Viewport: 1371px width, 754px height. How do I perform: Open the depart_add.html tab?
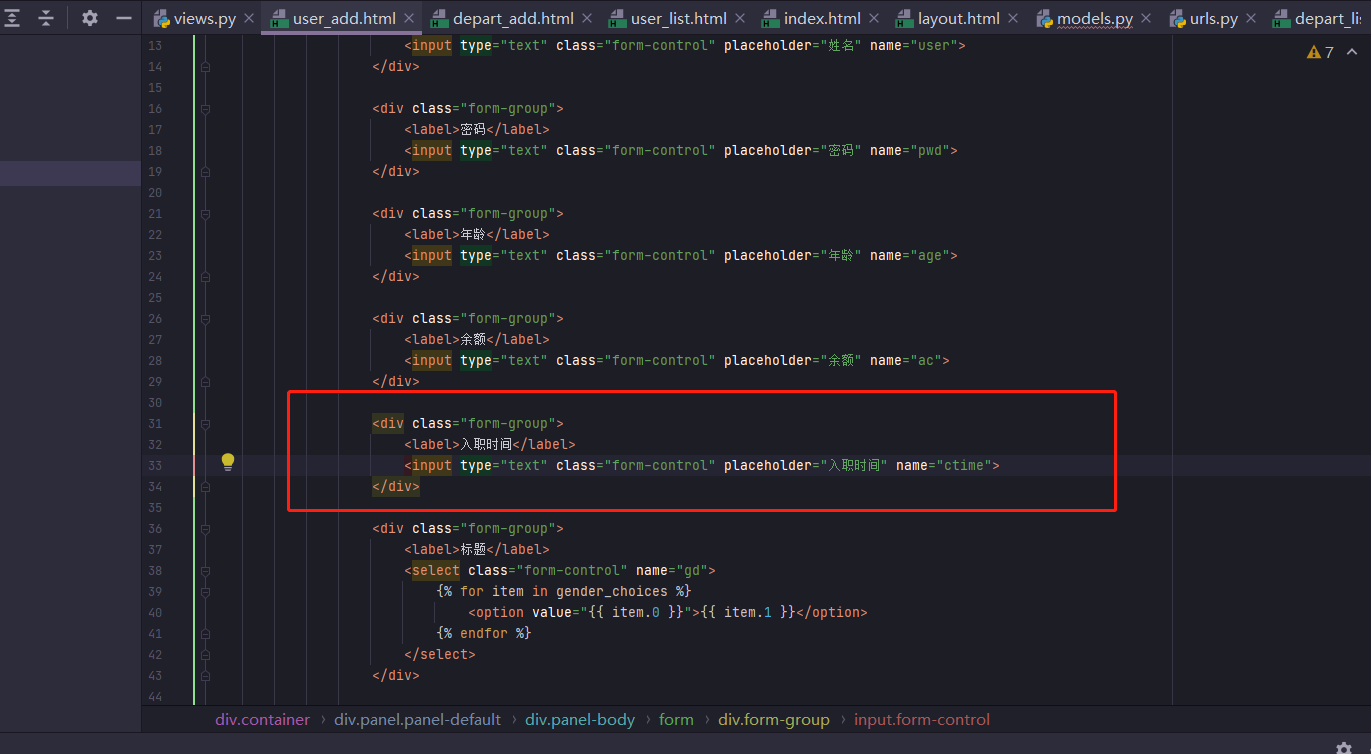[x=513, y=18]
